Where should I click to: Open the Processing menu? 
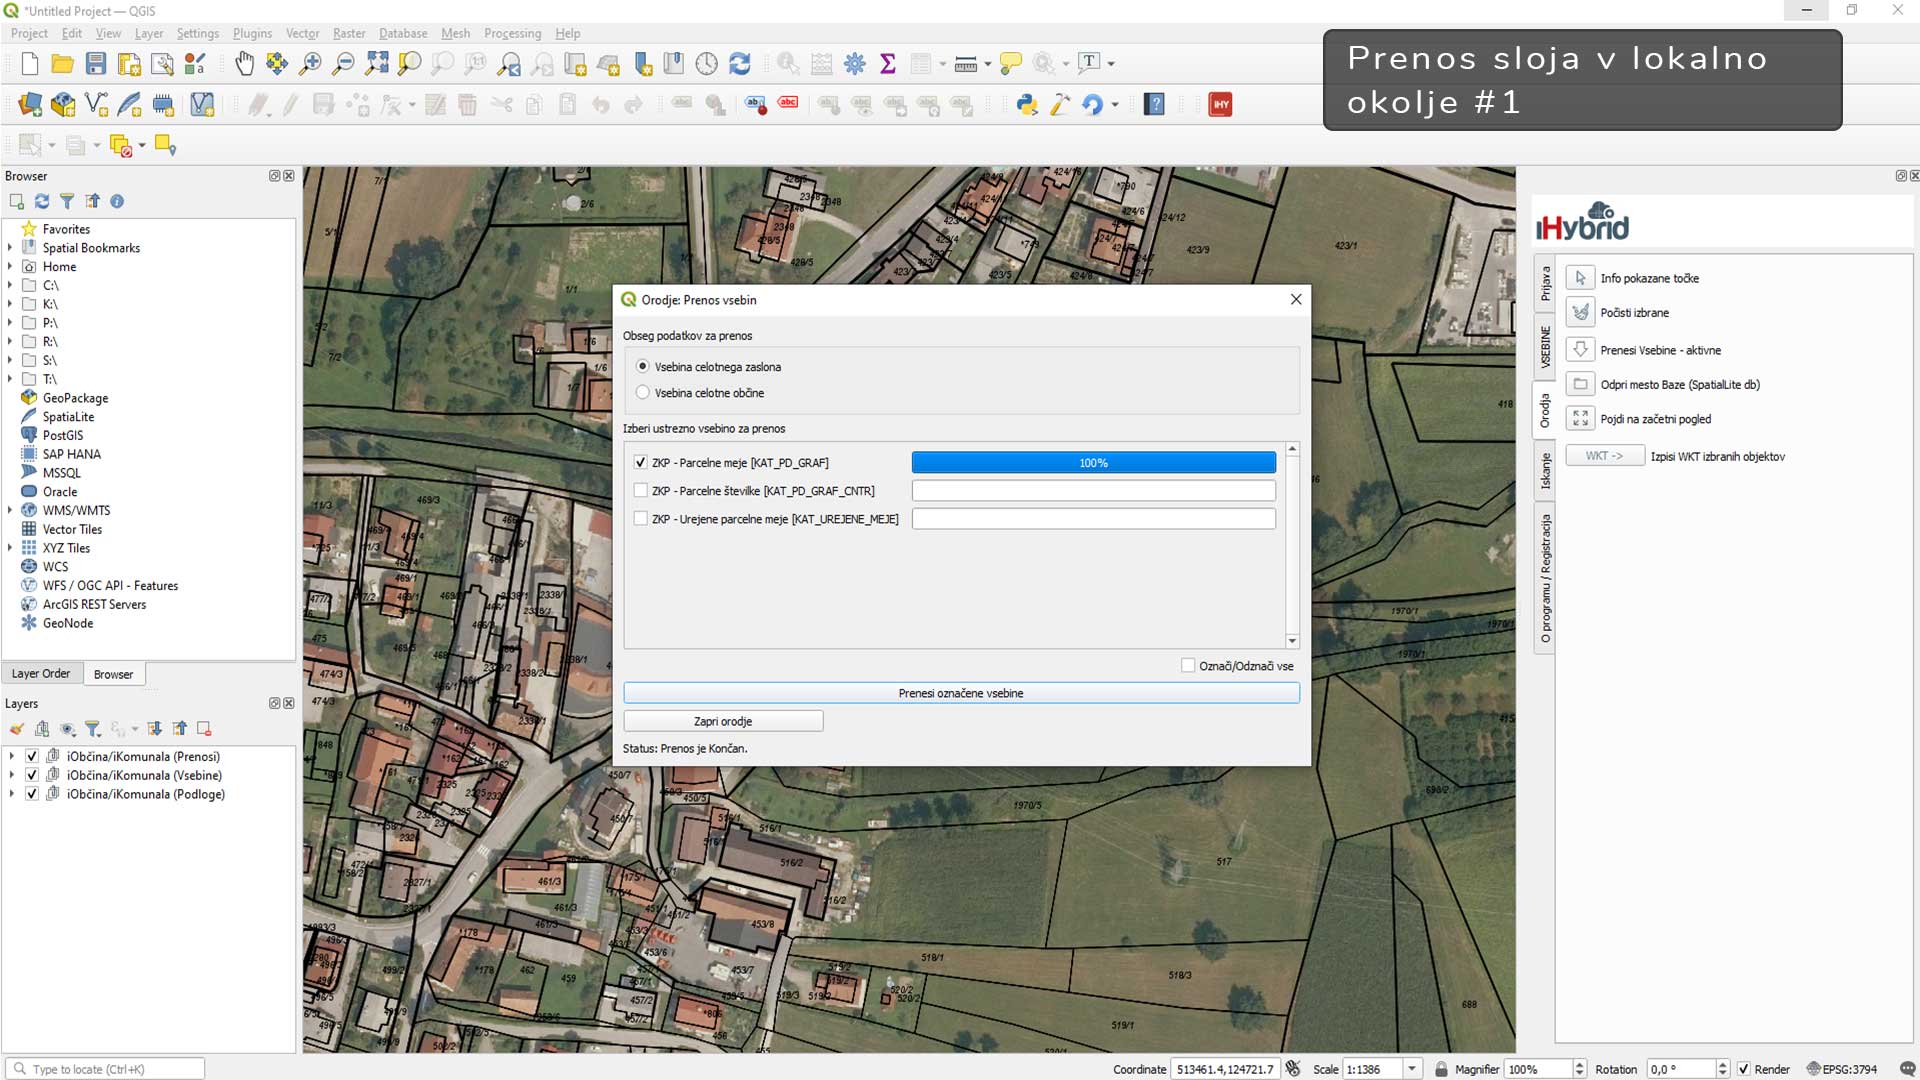(512, 33)
